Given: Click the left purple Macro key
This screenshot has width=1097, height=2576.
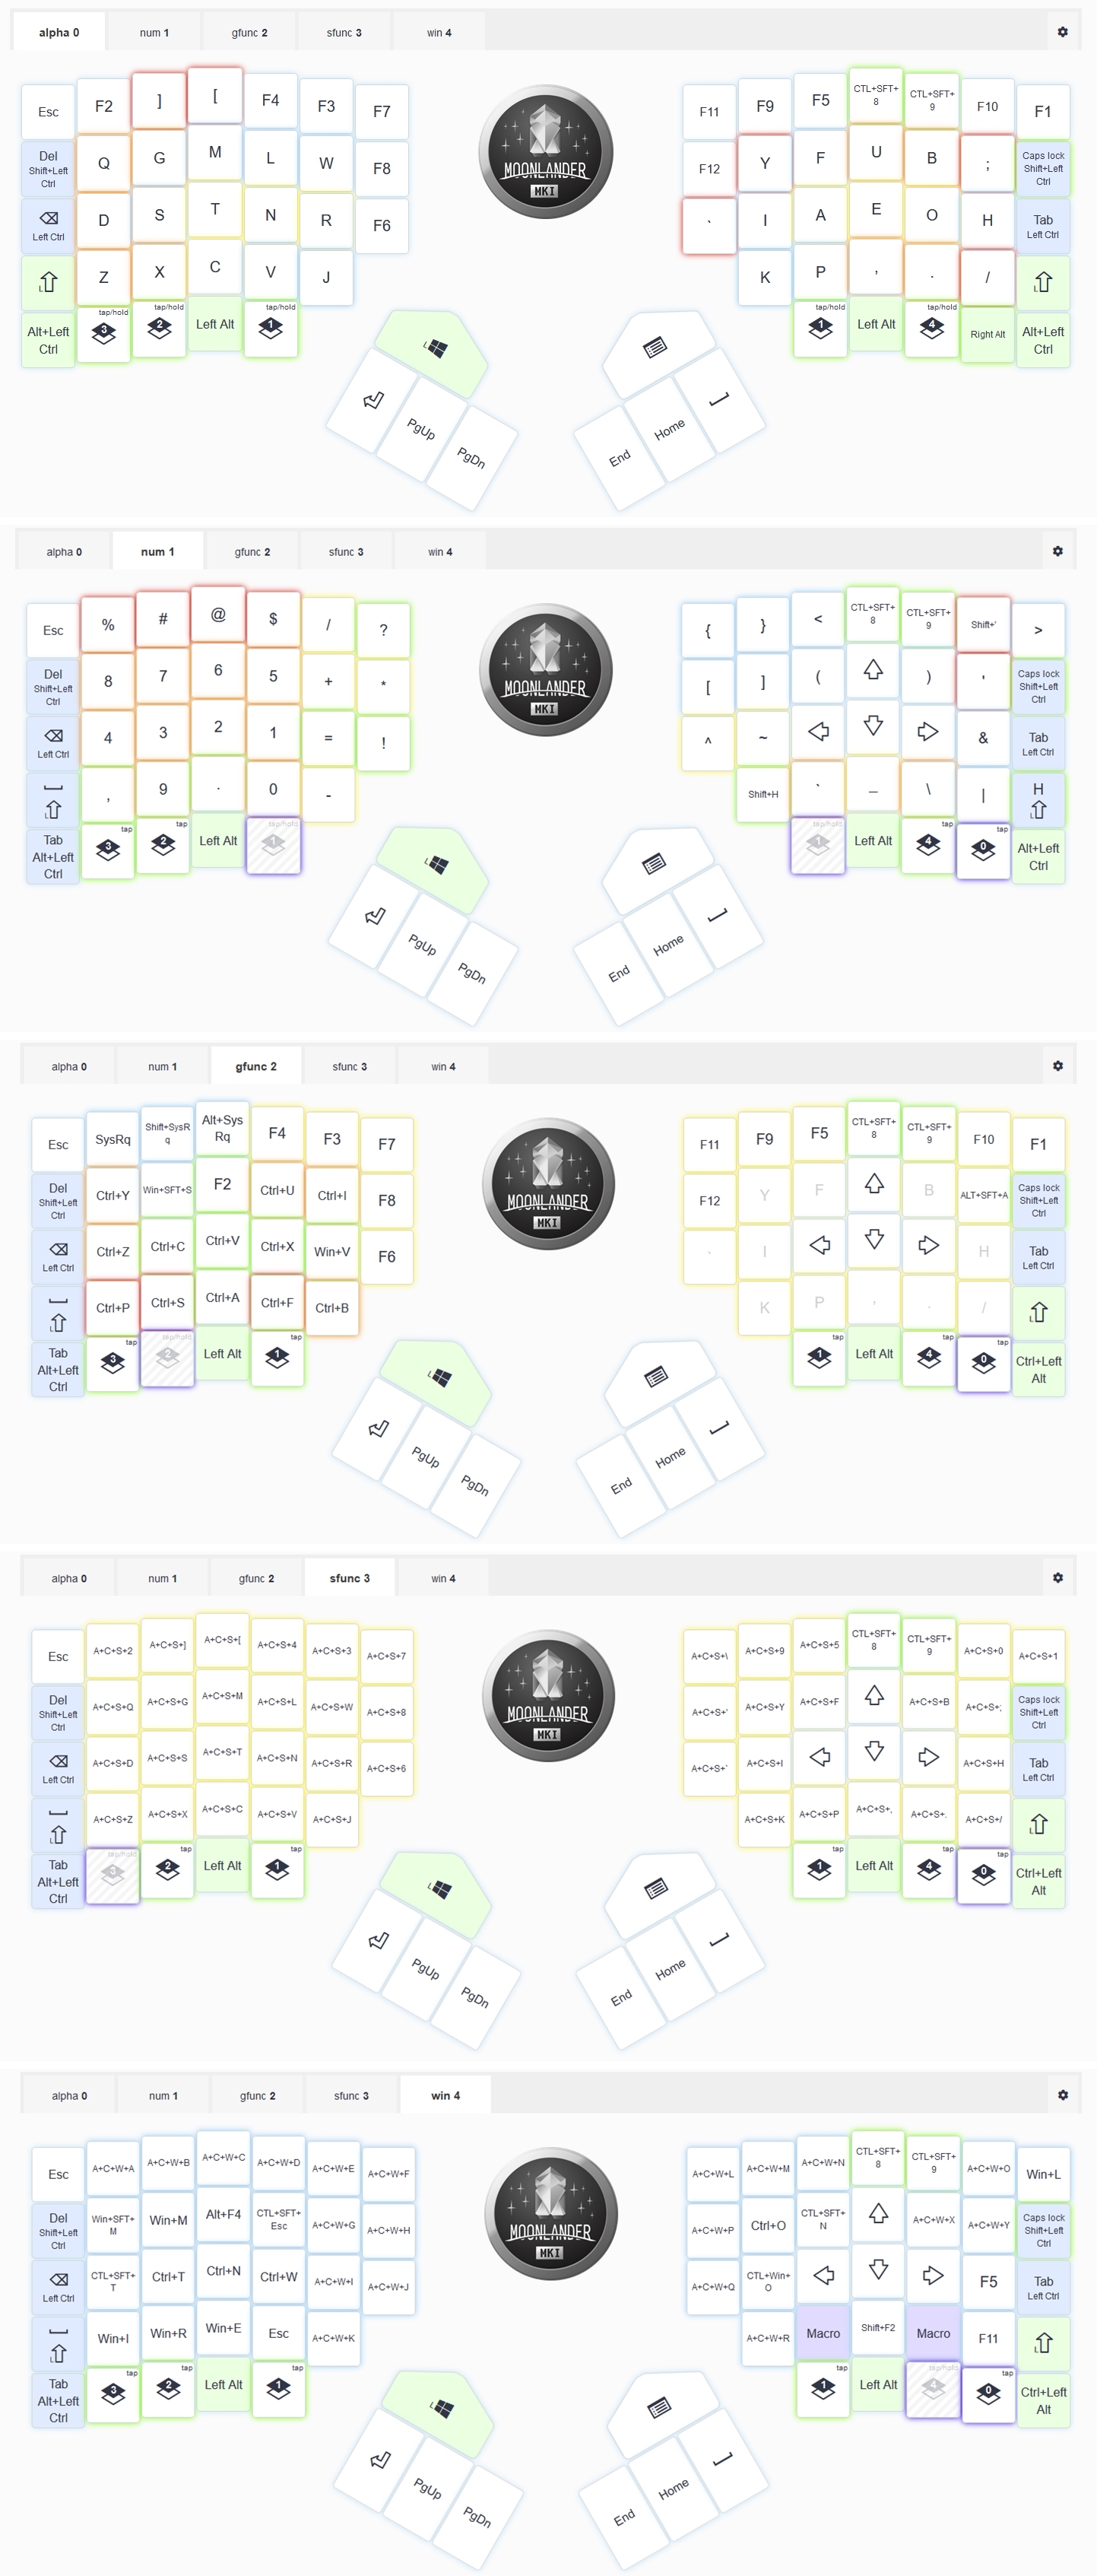Looking at the screenshot, I should (x=823, y=2333).
